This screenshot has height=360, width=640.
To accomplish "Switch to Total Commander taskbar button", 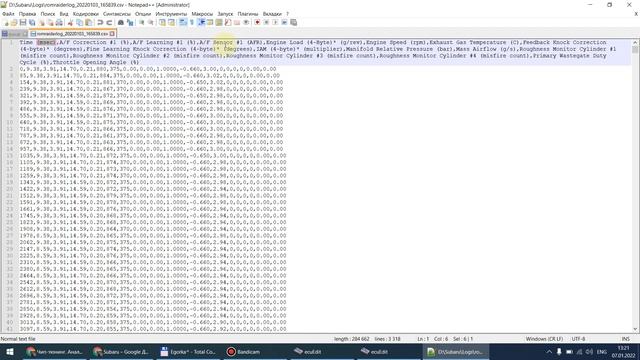I will coord(189,351).
